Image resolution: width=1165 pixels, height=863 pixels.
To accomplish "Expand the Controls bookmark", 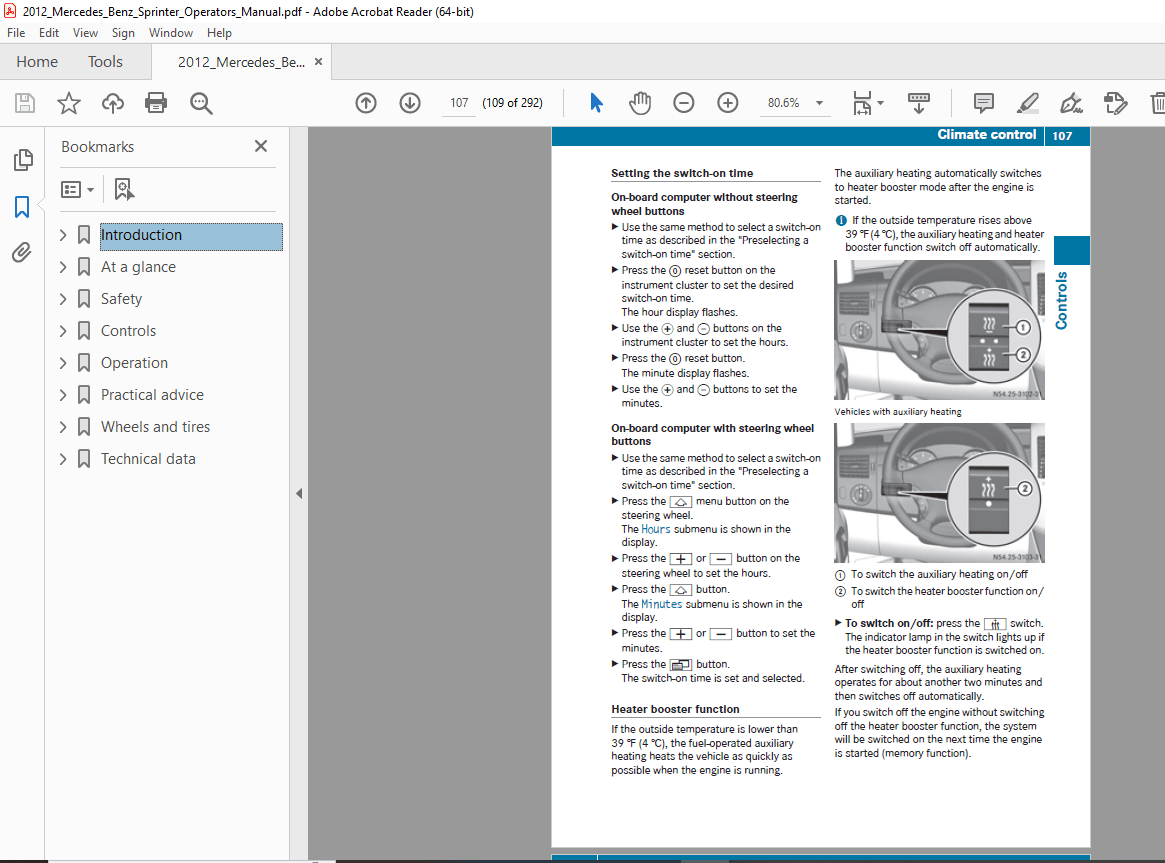I will tap(62, 330).
